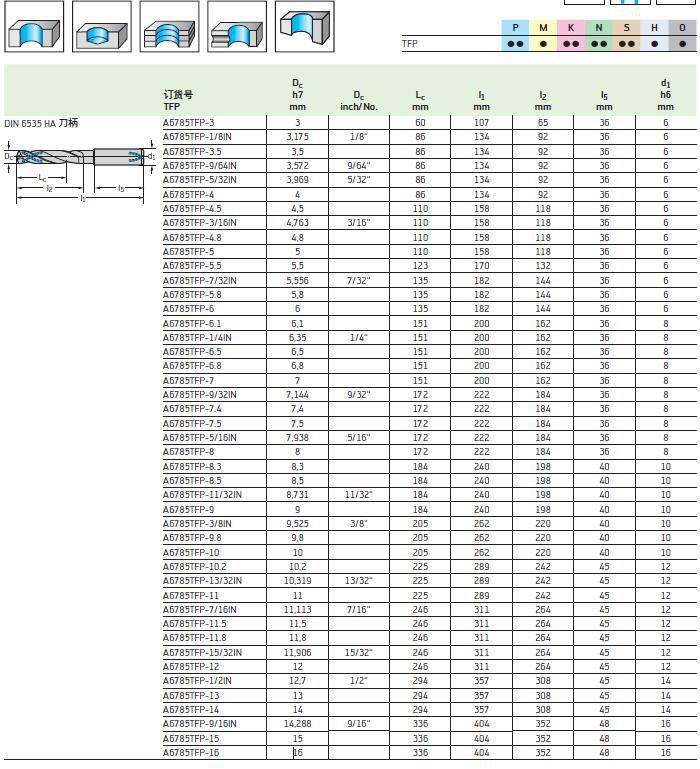
Task: Select order number A6785TFP-4.5
Action: [x=192, y=209]
